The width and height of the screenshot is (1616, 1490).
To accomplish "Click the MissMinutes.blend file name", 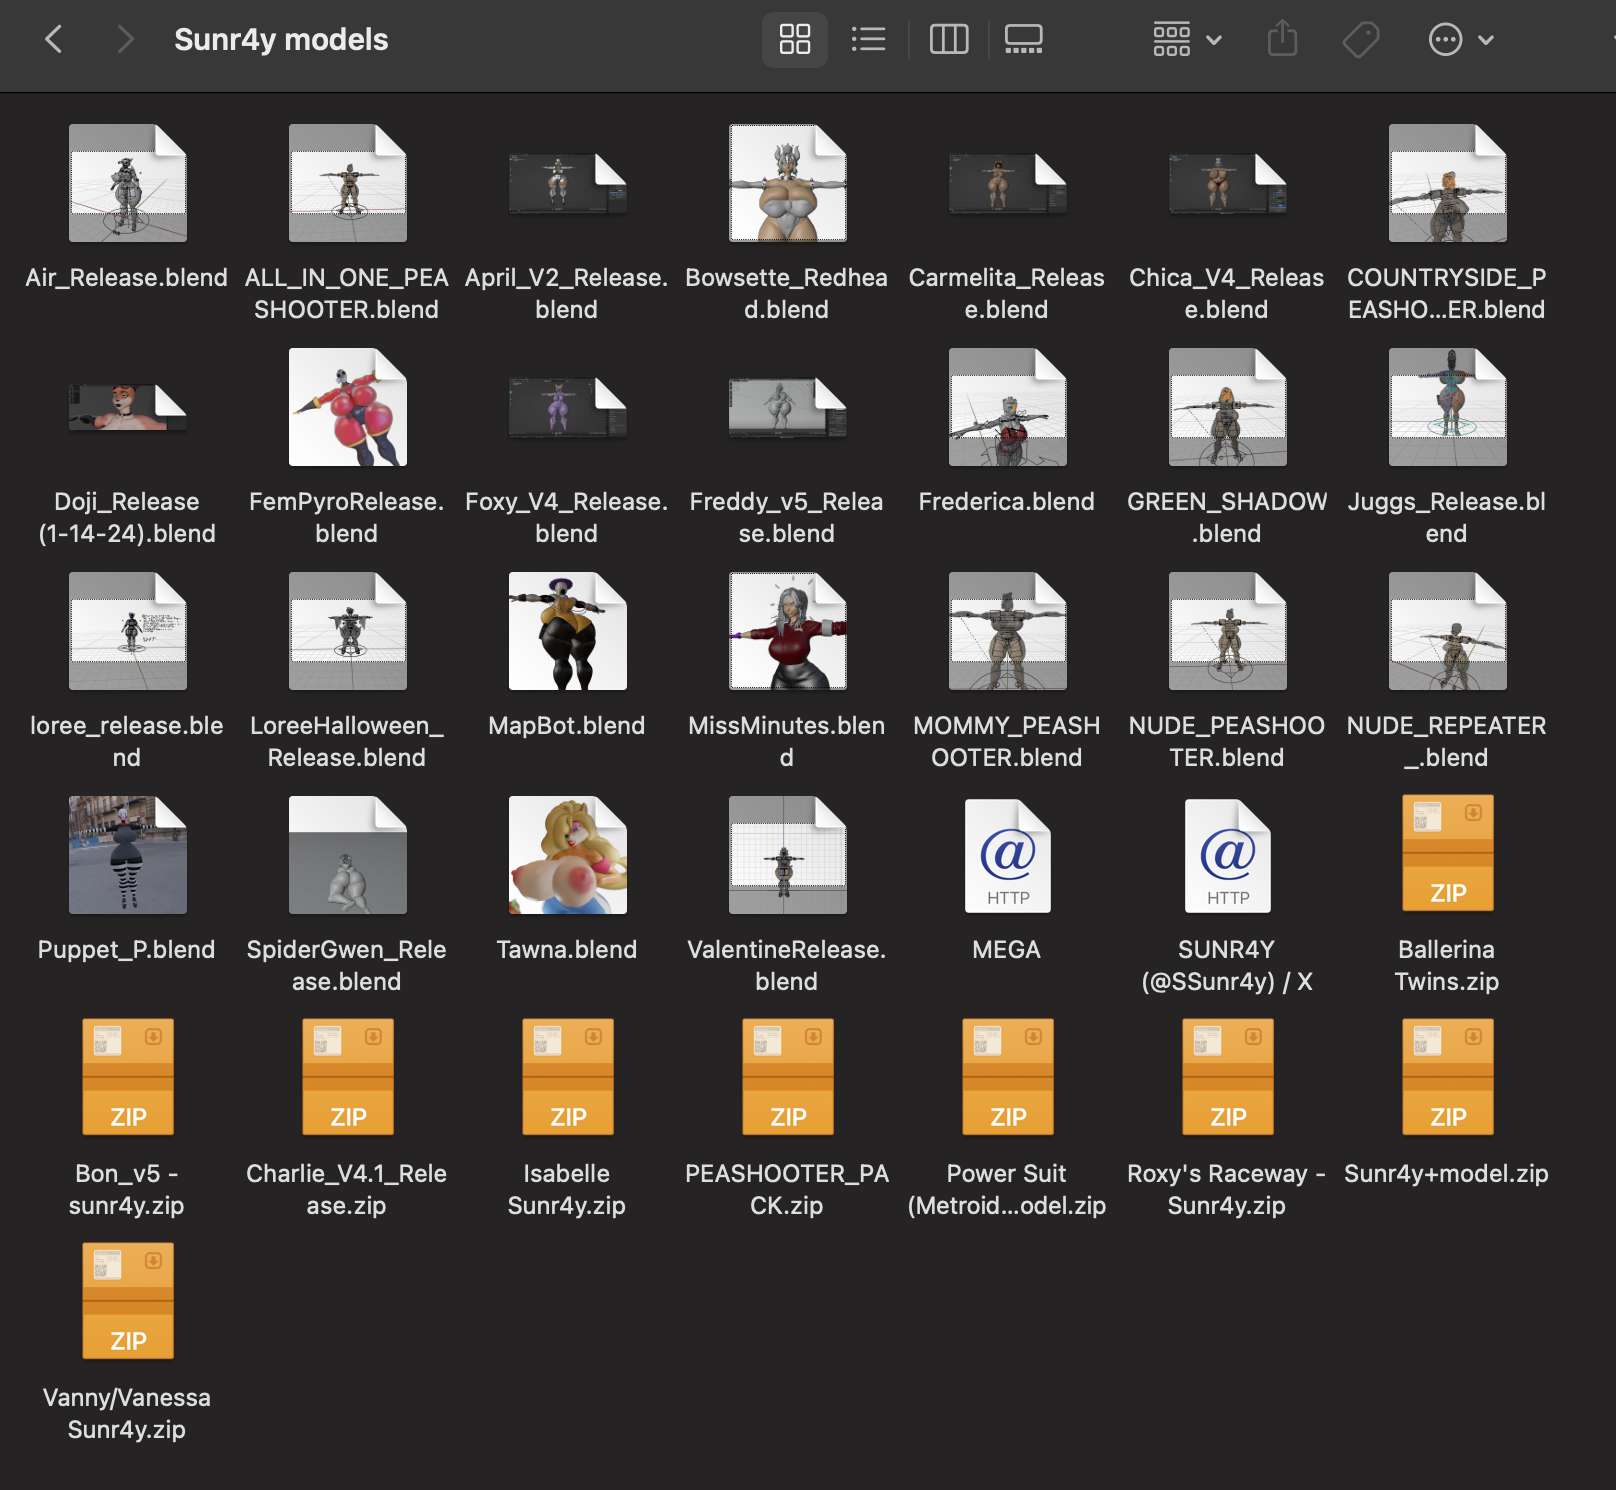I will pos(787,741).
